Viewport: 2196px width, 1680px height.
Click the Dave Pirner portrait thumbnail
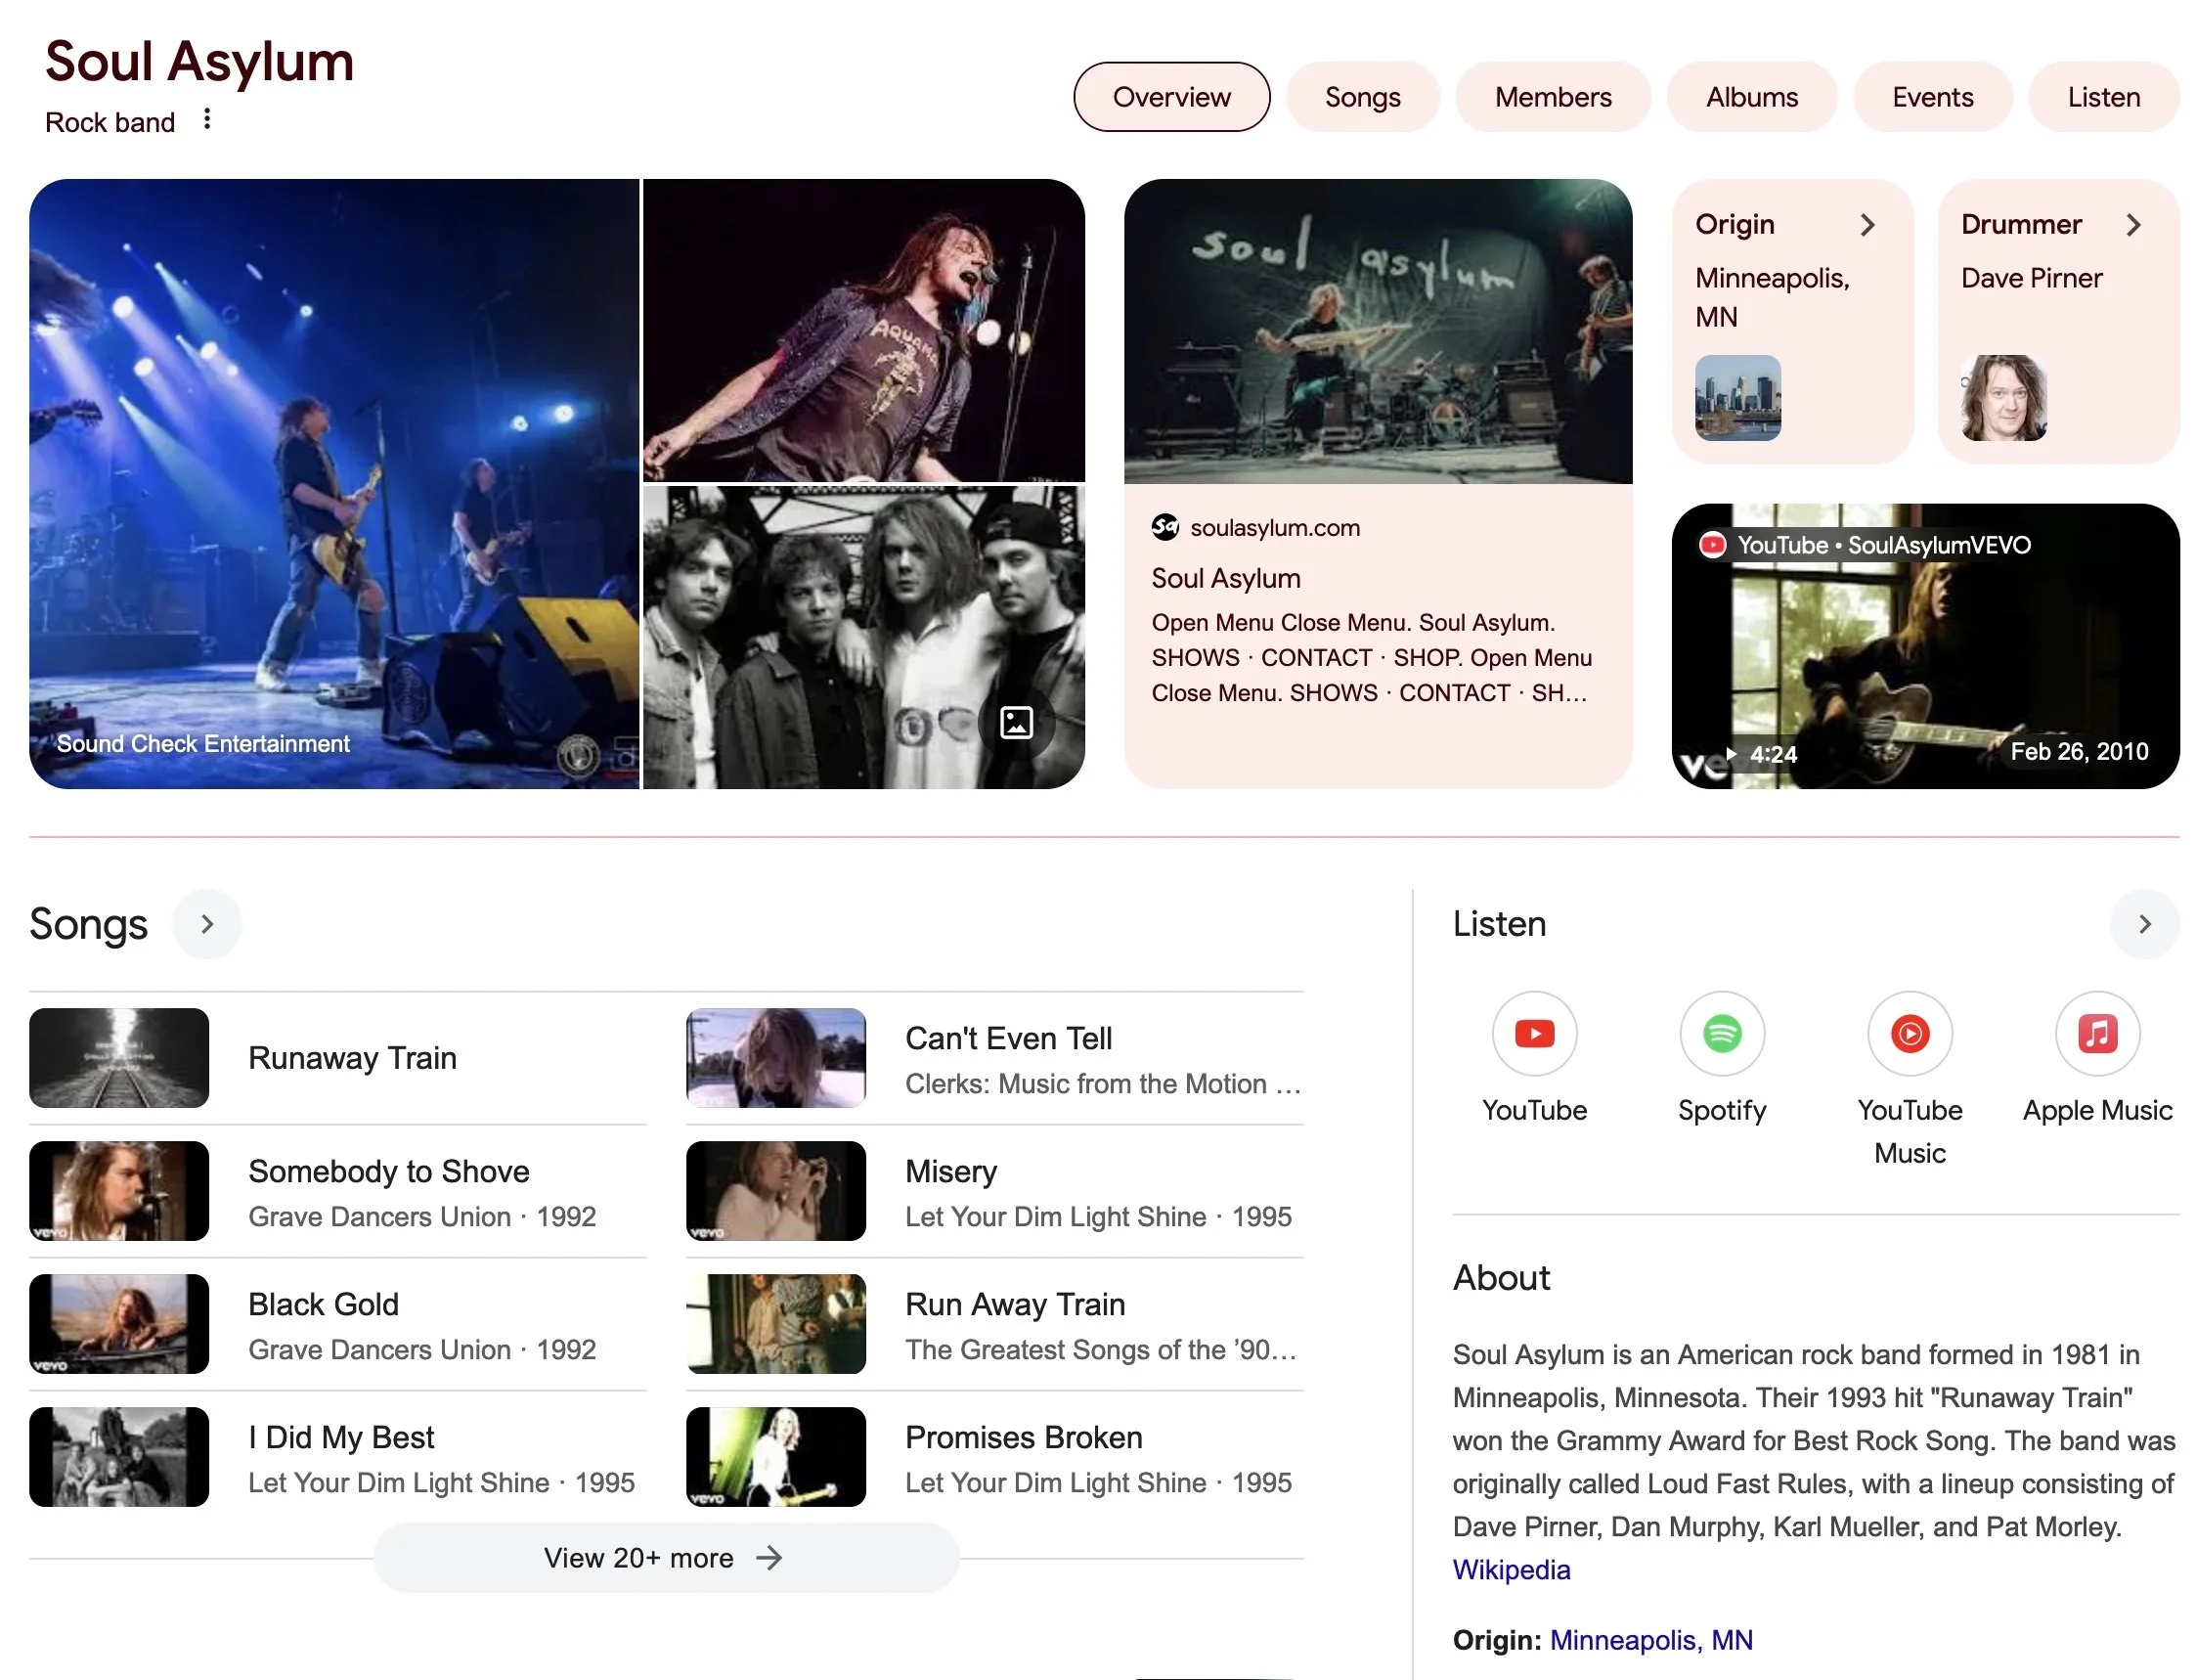2003,398
